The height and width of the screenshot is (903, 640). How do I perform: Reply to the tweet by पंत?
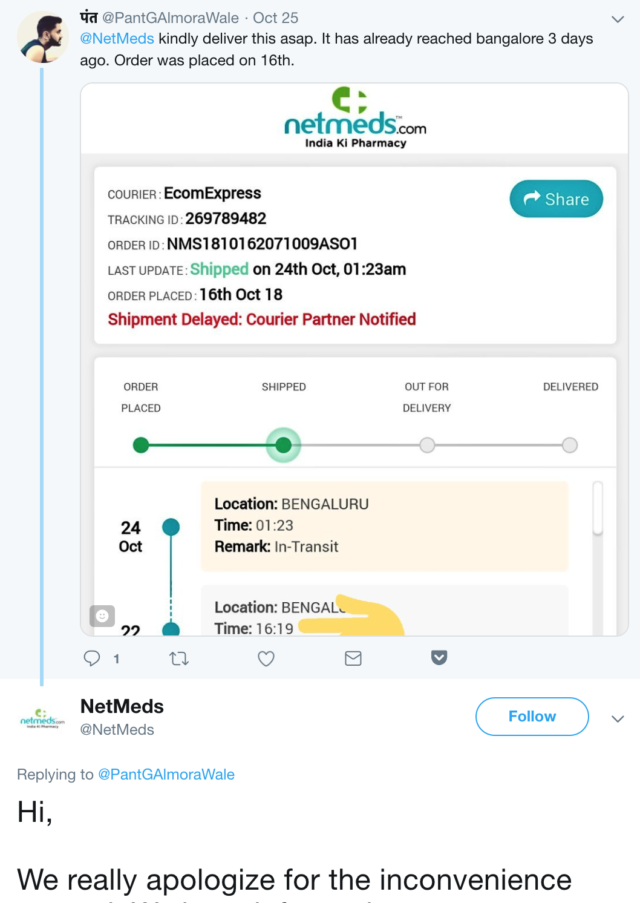pos(92,658)
